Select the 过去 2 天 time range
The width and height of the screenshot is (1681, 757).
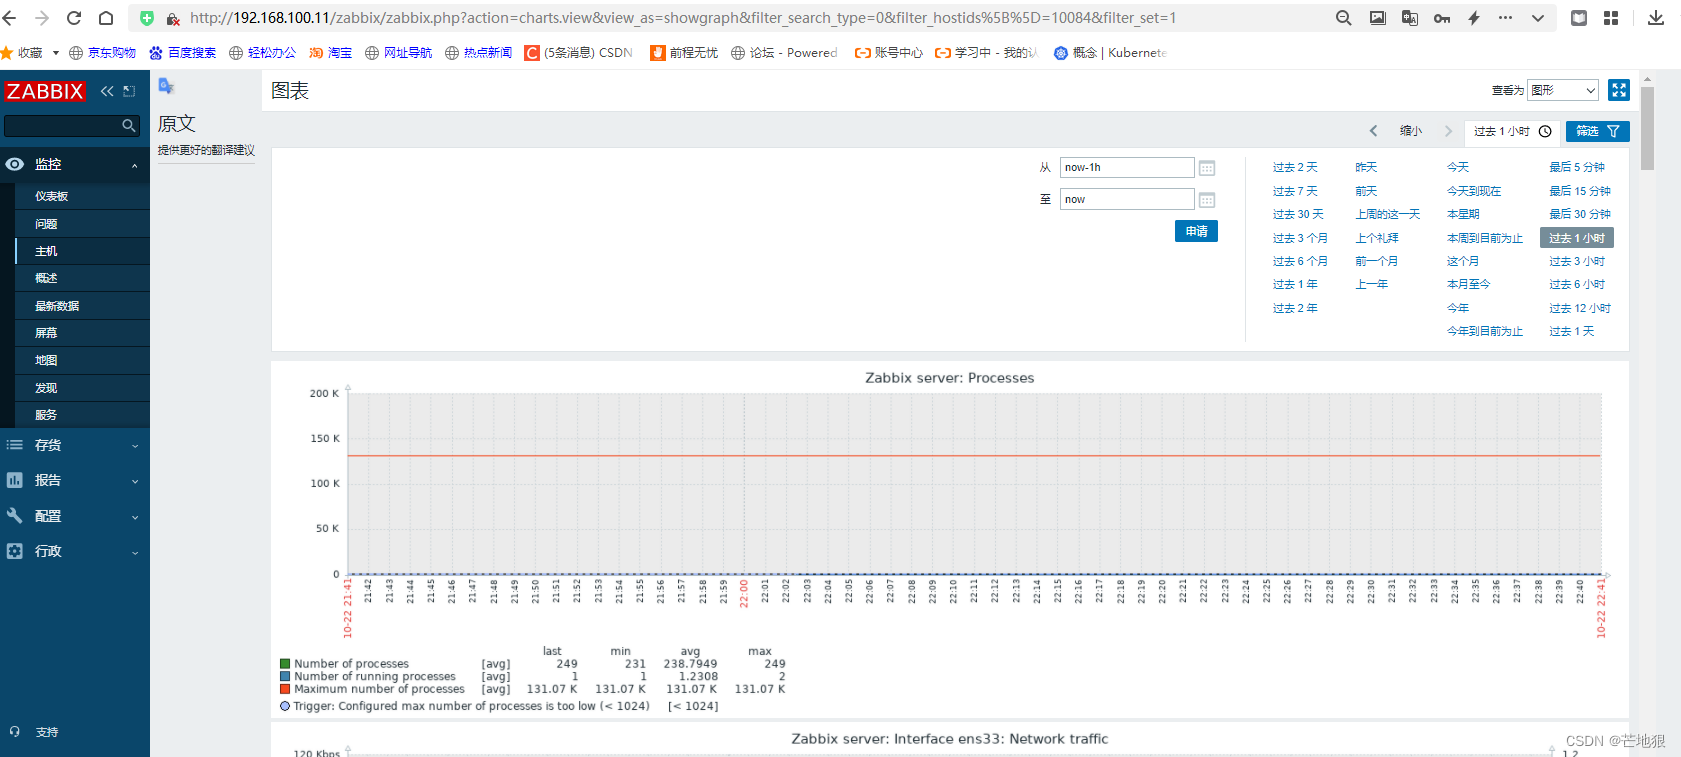point(1295,167)
